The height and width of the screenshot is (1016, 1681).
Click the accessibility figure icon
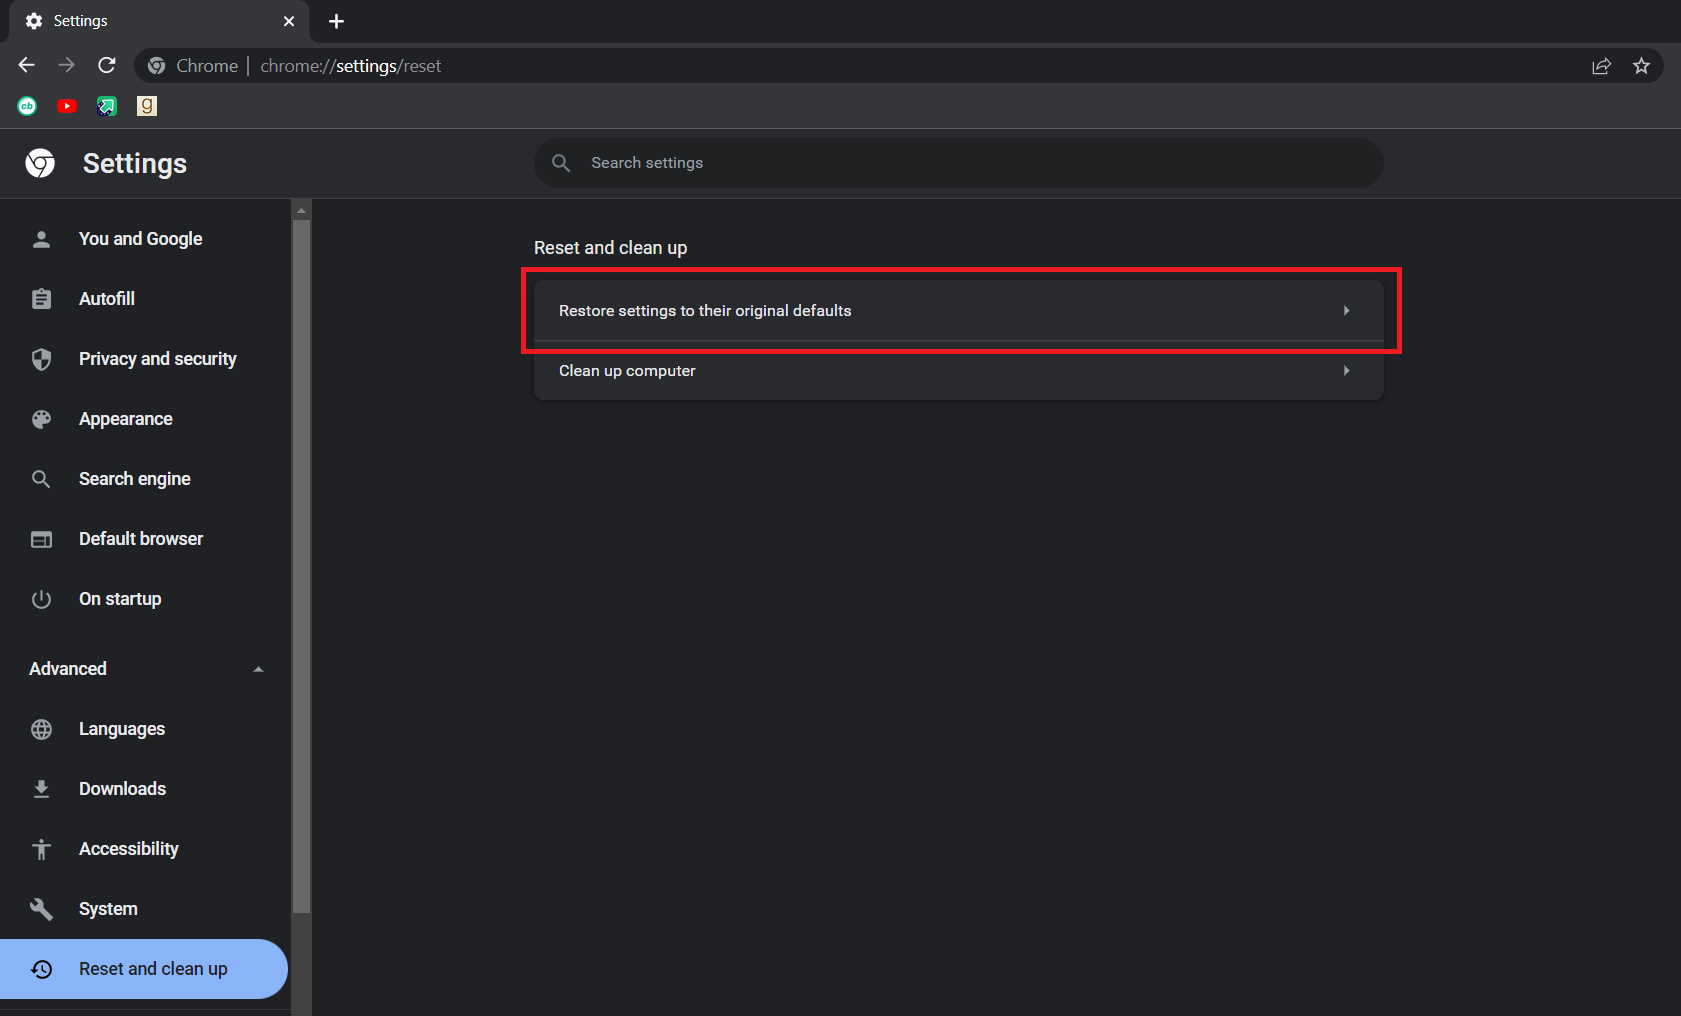41,849
